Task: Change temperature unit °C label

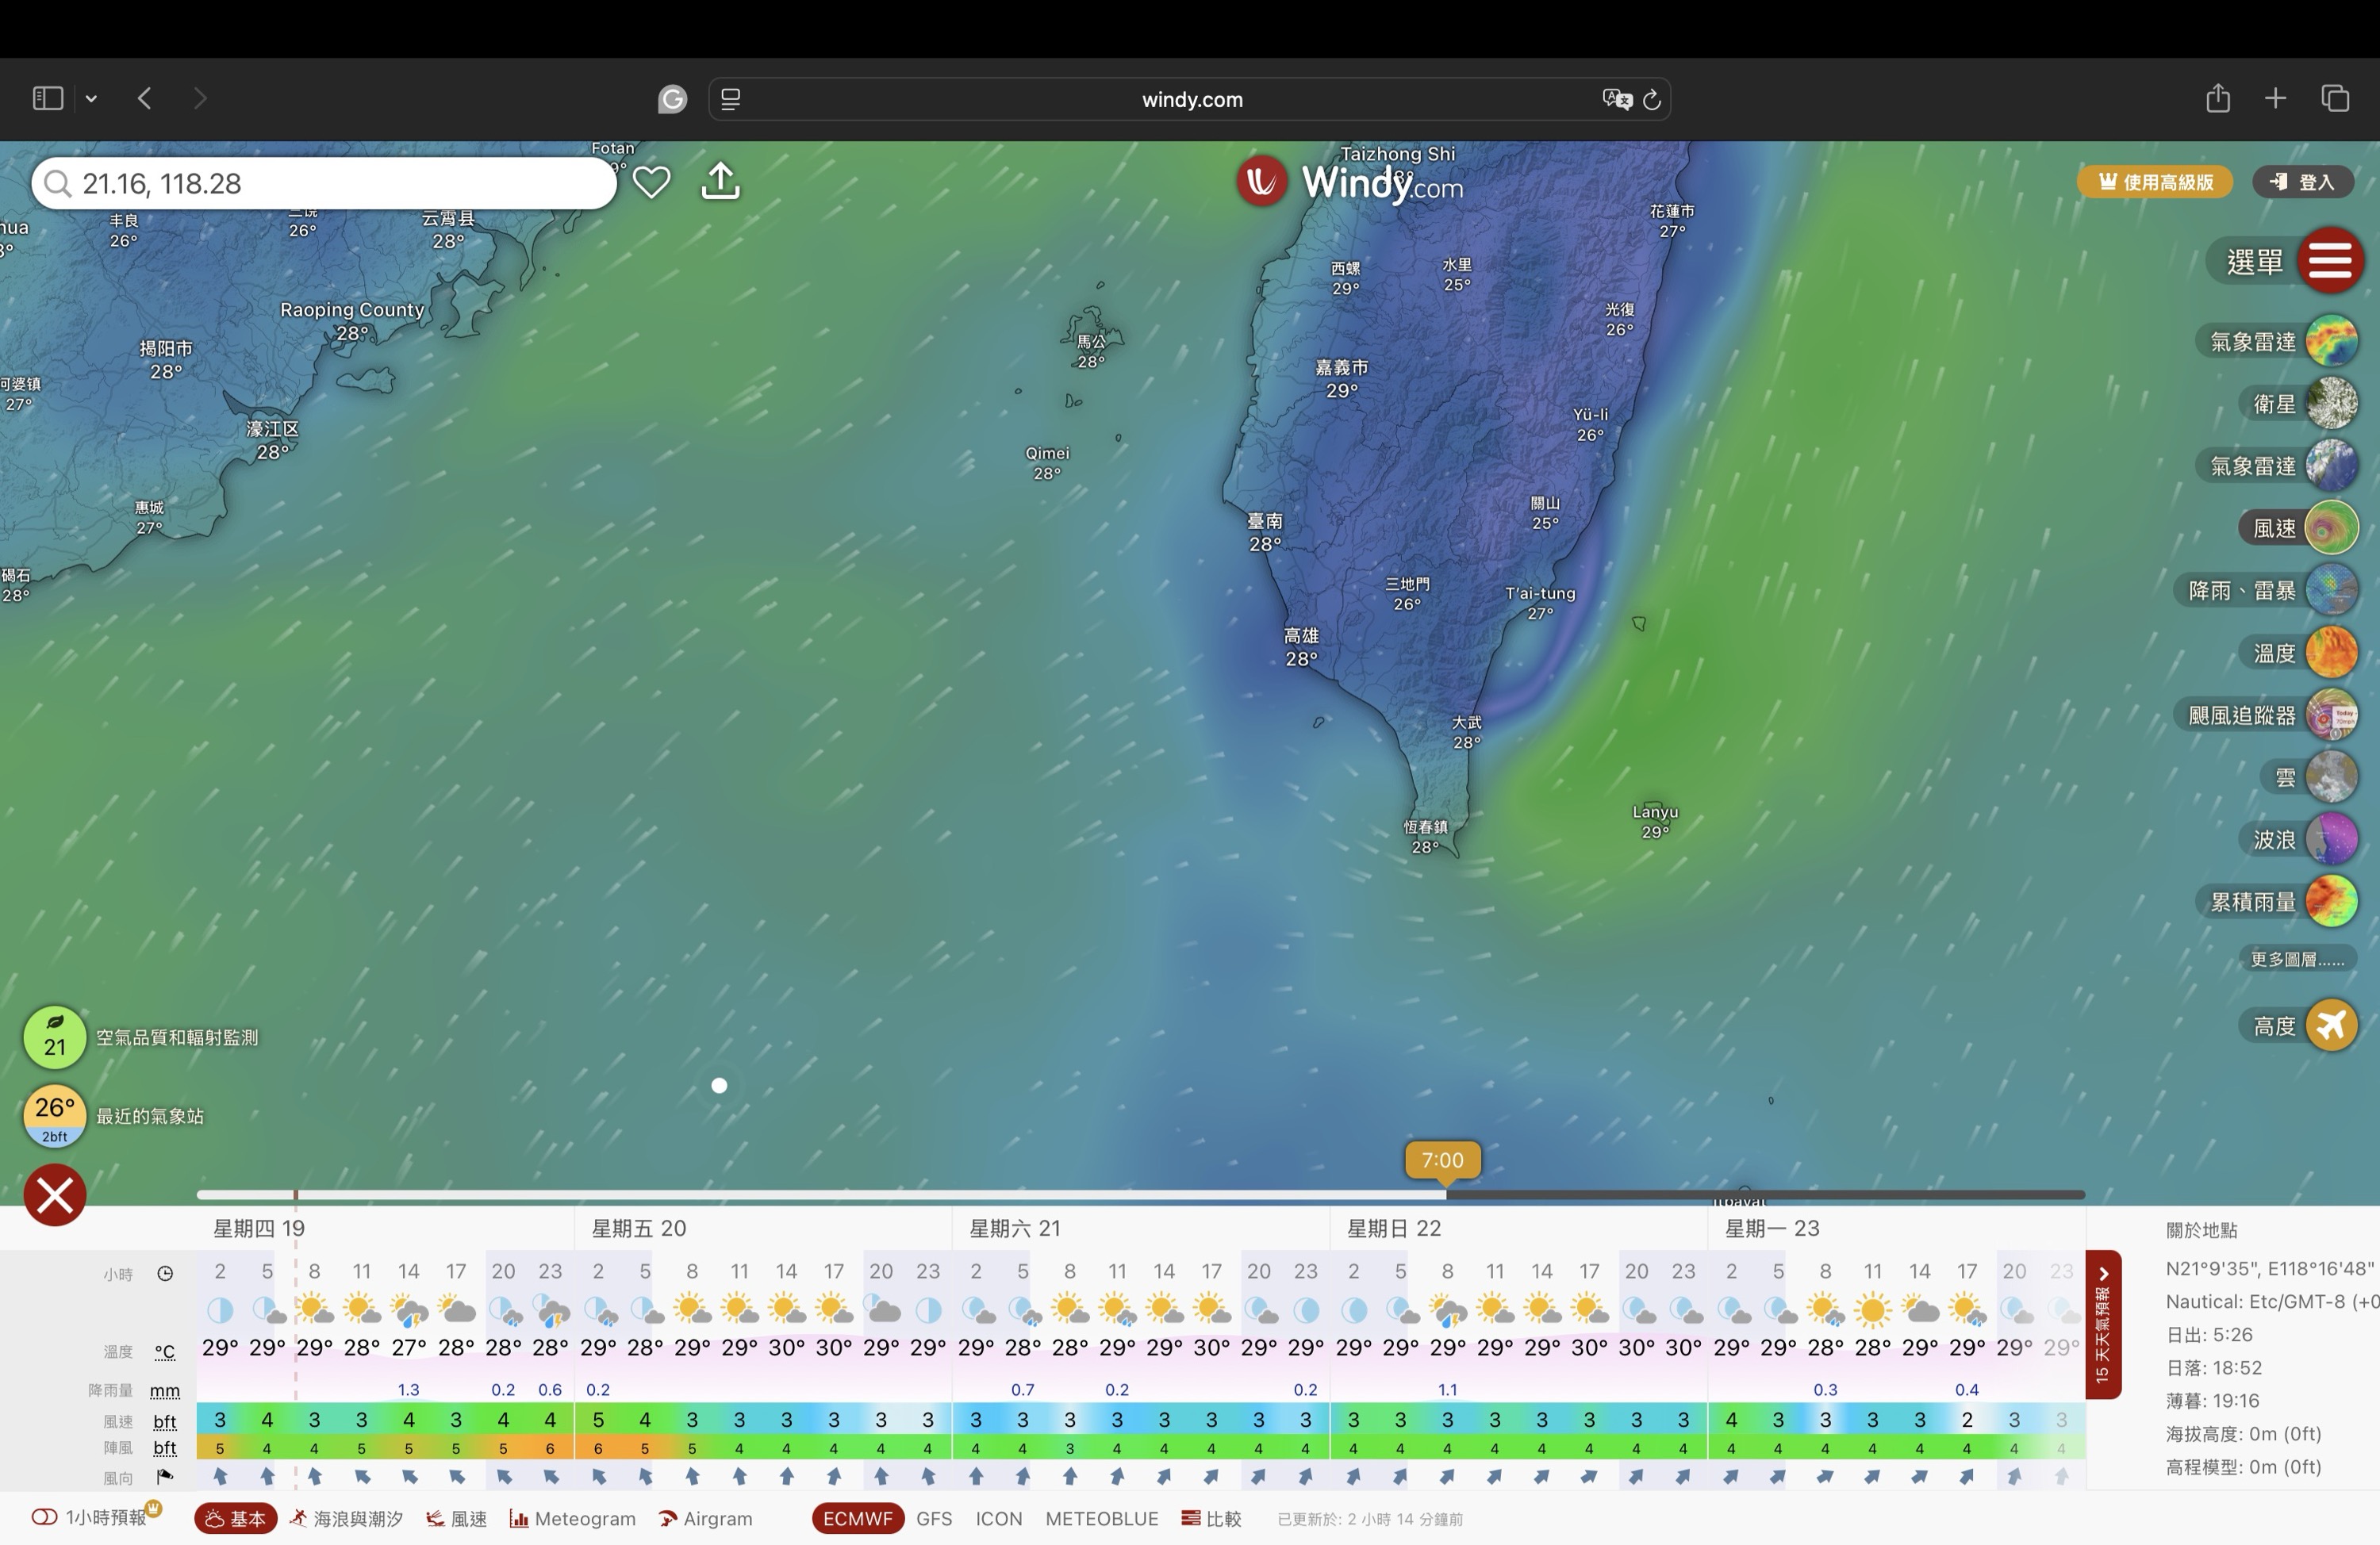Action: click(165, 1352)
